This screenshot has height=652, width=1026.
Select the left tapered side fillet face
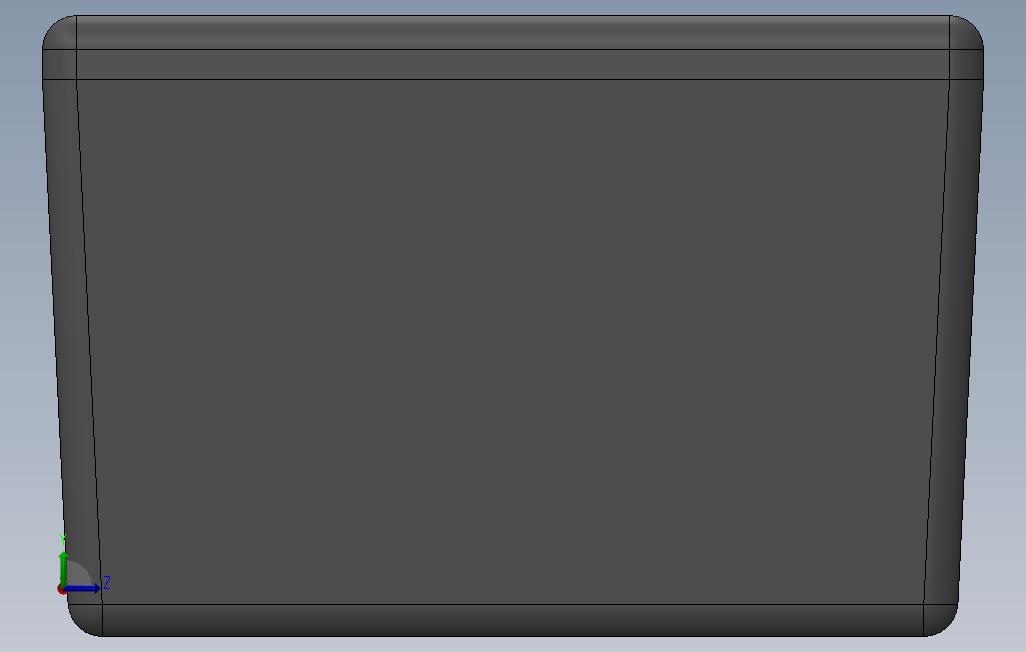click(72, 340)
